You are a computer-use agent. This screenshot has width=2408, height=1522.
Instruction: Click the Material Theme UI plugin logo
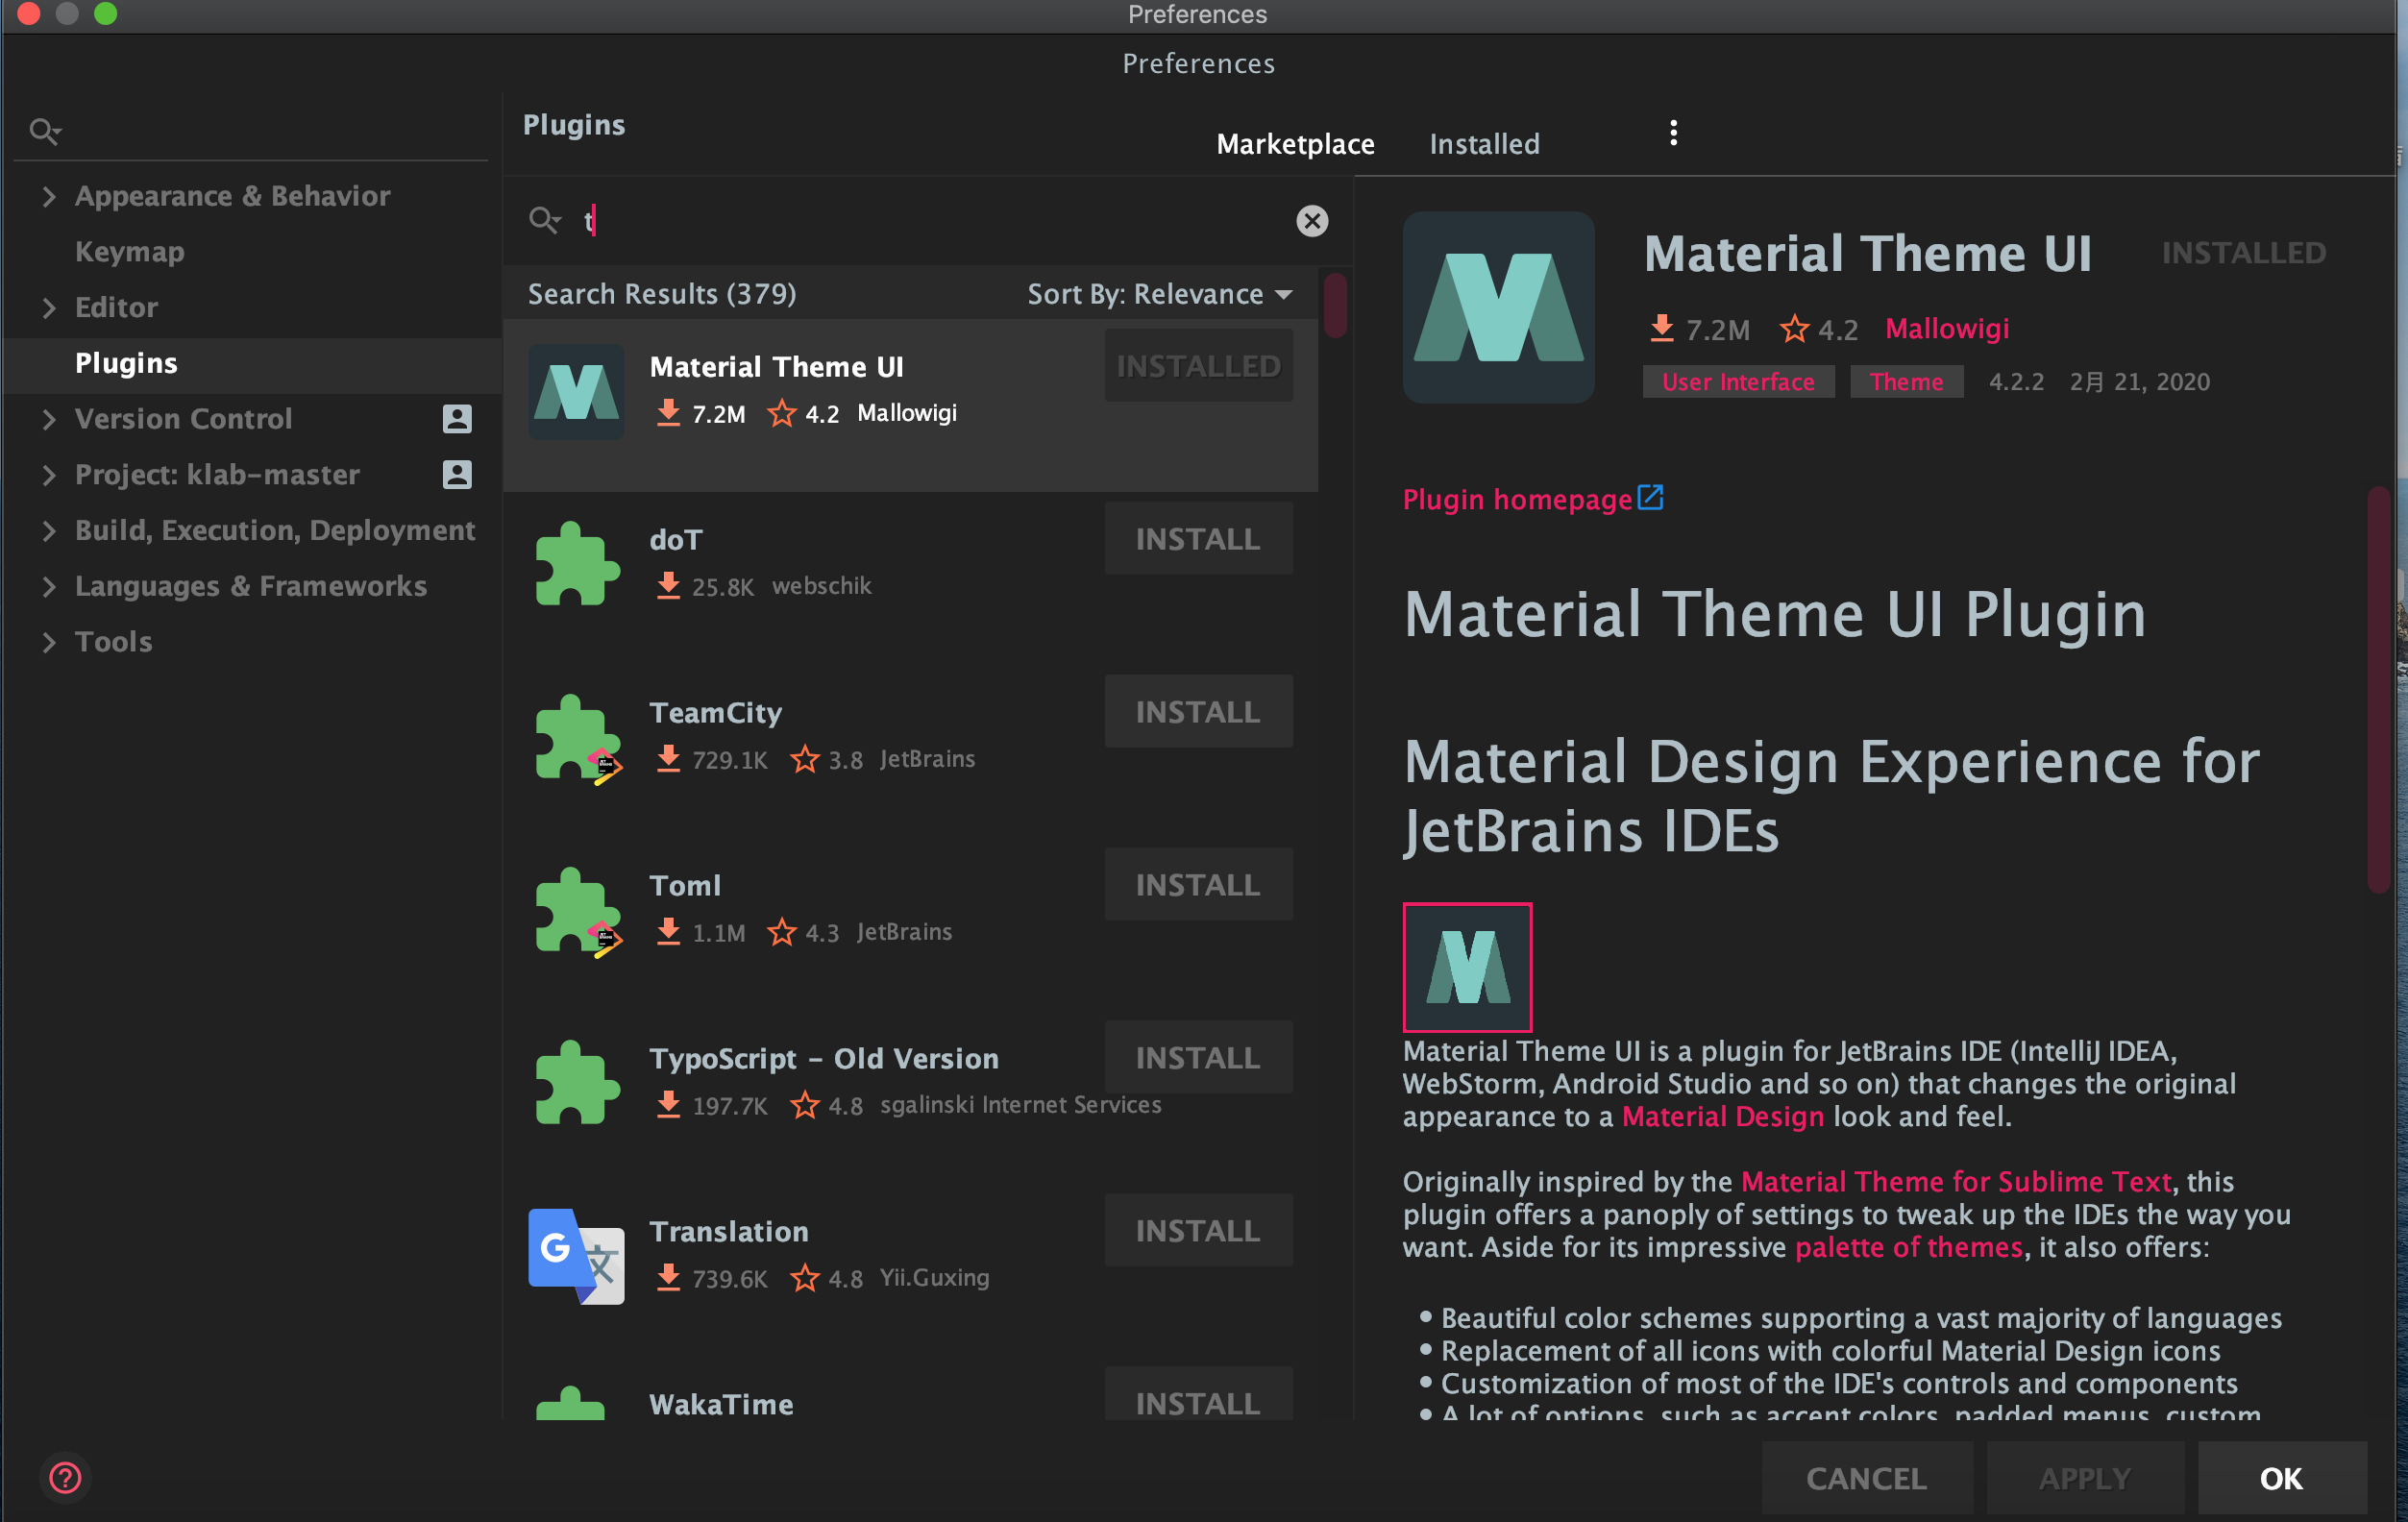coord(577,391)
